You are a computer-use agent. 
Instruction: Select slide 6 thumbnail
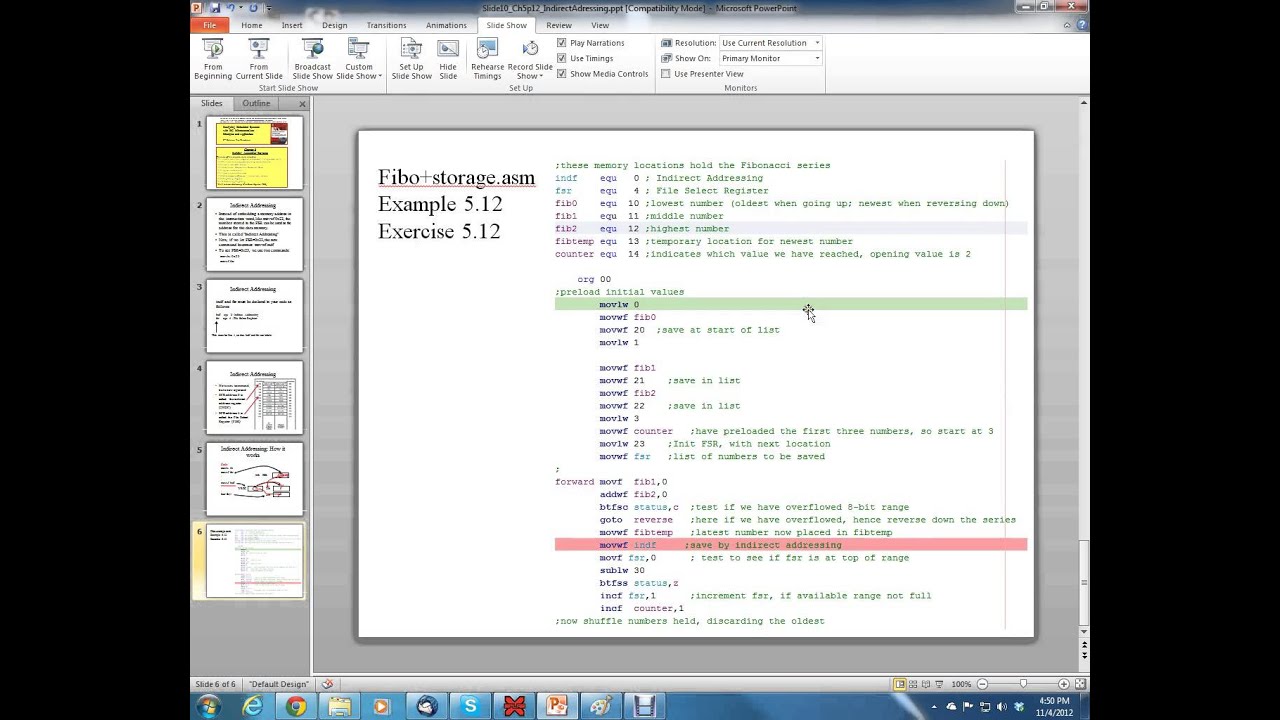tap(254, 562)
